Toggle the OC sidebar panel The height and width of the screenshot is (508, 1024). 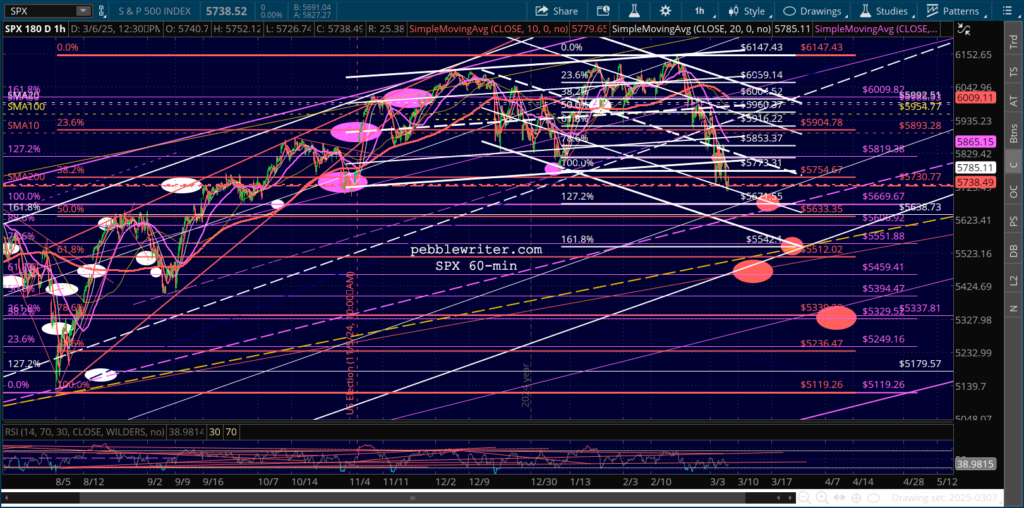point(1011,190)
